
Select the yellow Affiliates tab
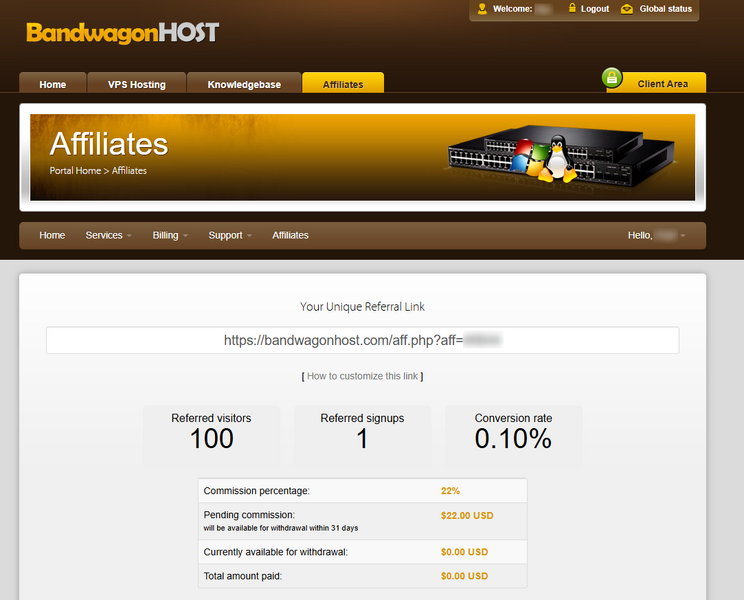point(343,84)
